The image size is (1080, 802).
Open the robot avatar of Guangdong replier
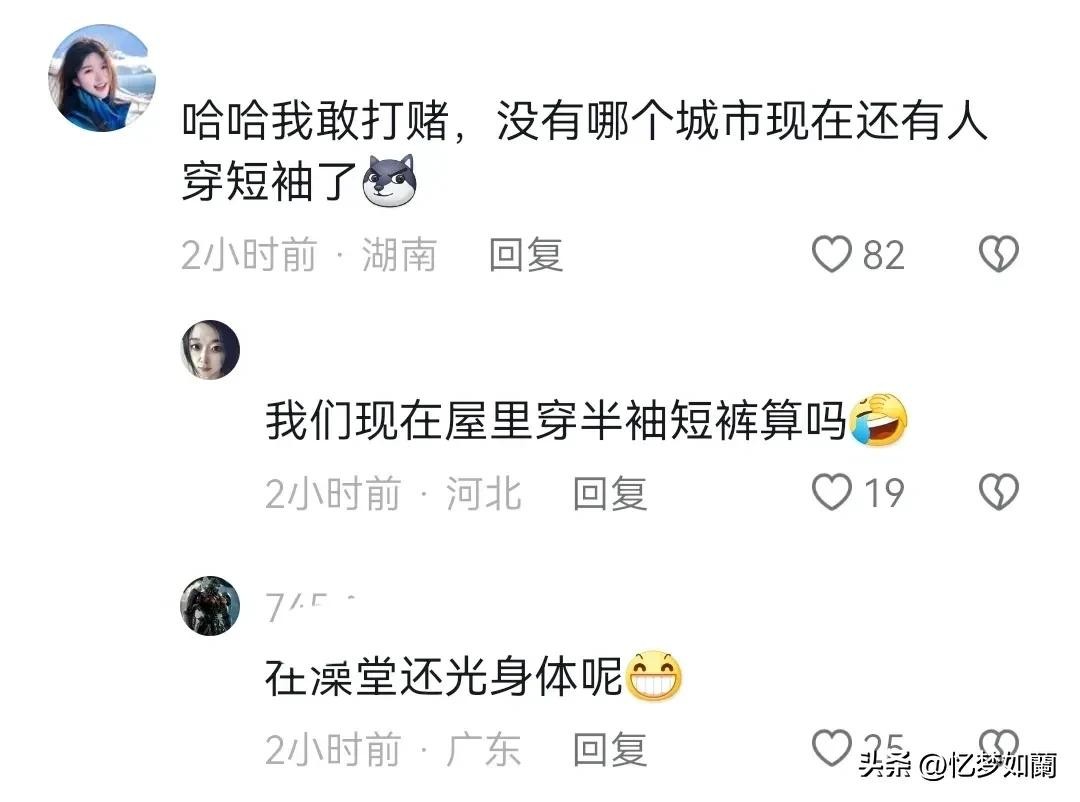[210, 606]
